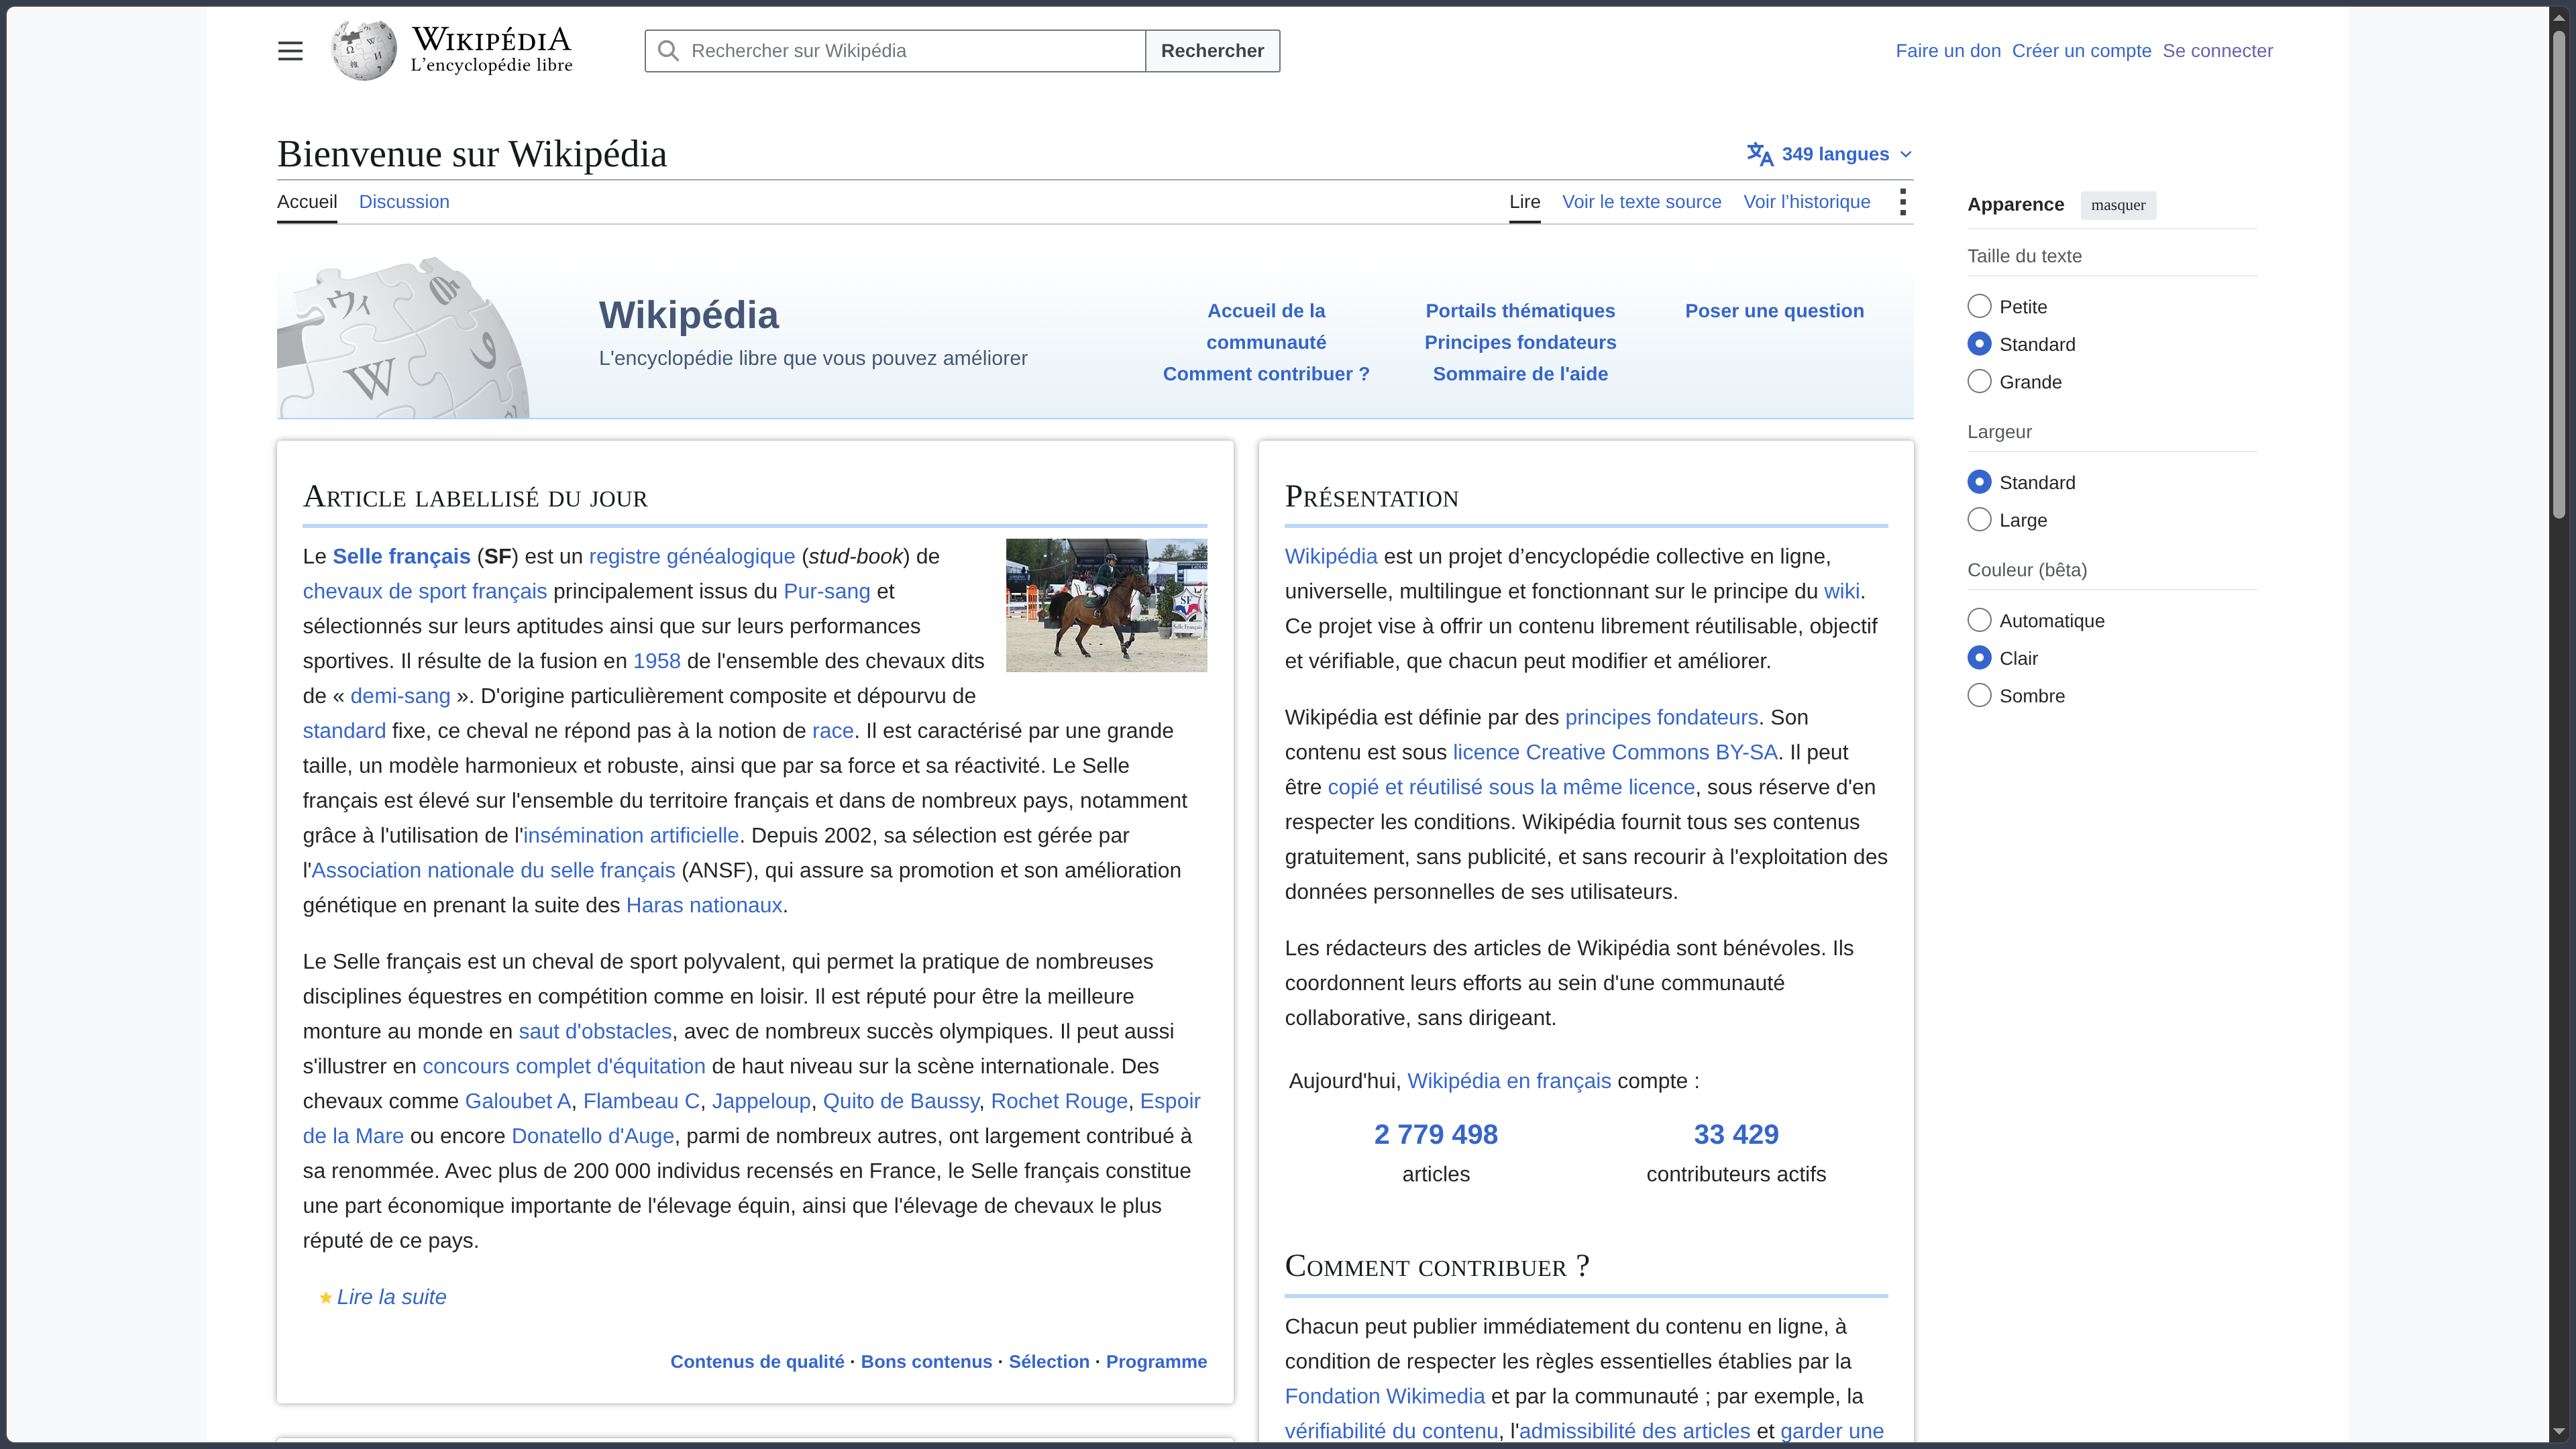
Task: Open the three-dot more options menu
Action: [x=1902, y=202]
